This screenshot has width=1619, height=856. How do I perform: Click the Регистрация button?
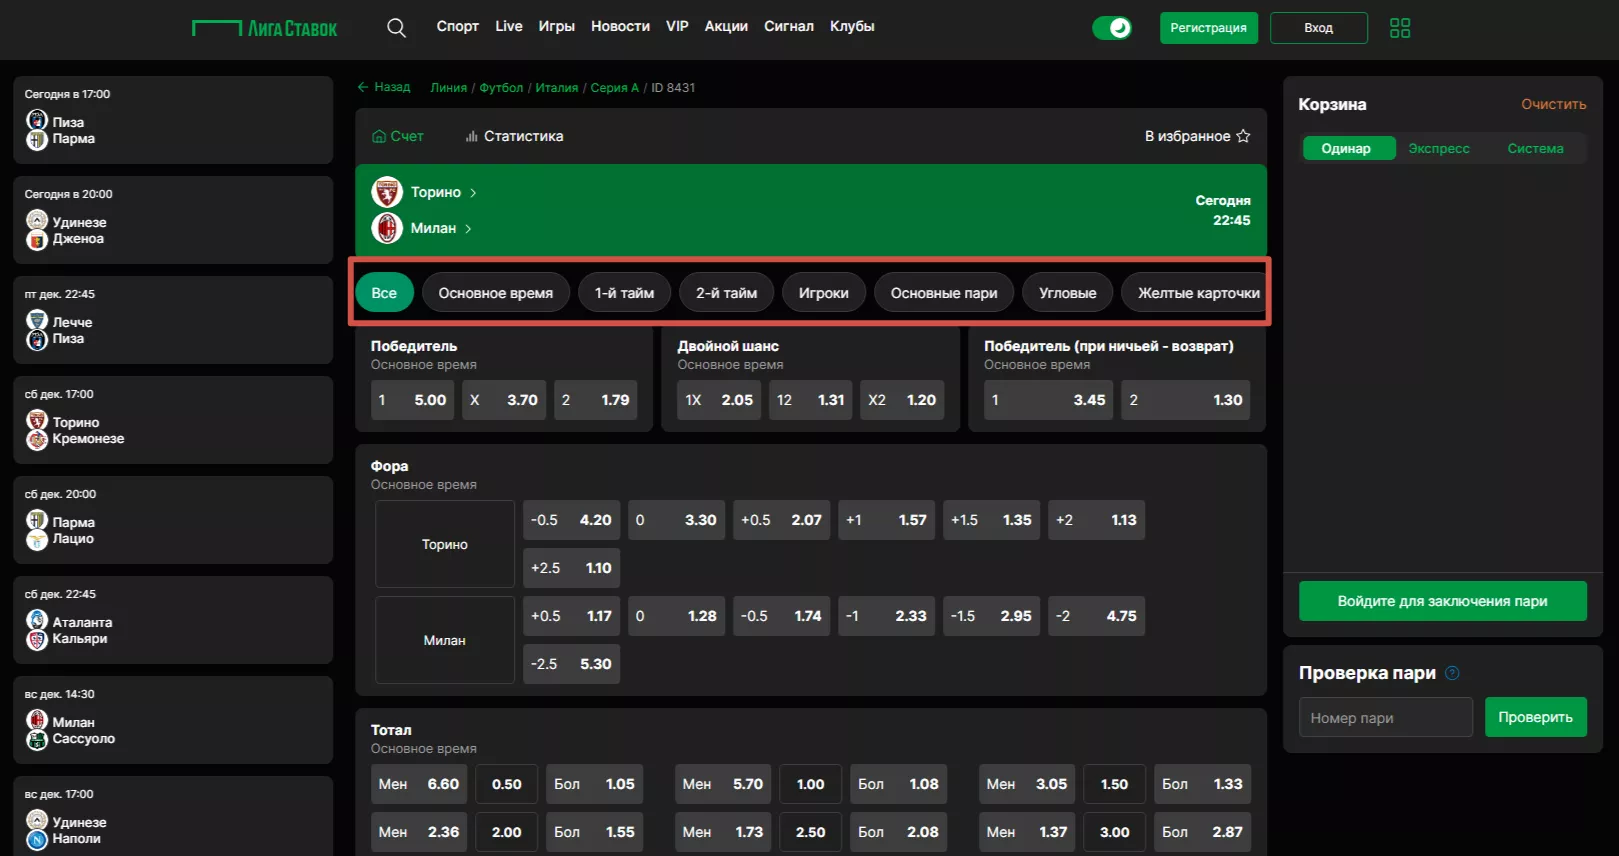pos(1208,28)
